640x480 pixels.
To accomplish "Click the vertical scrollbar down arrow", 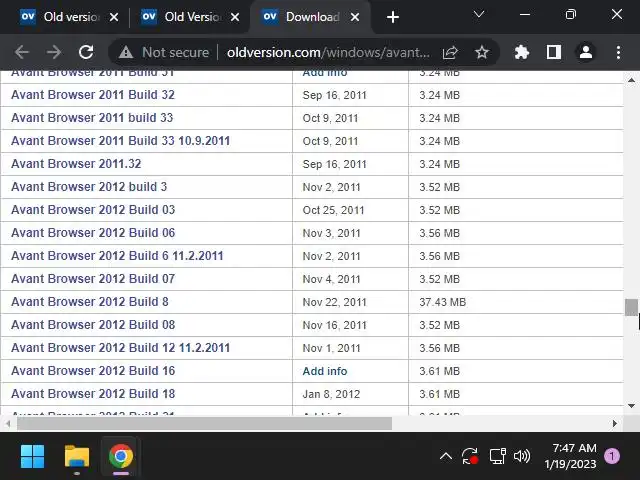I will coord(631,406).
